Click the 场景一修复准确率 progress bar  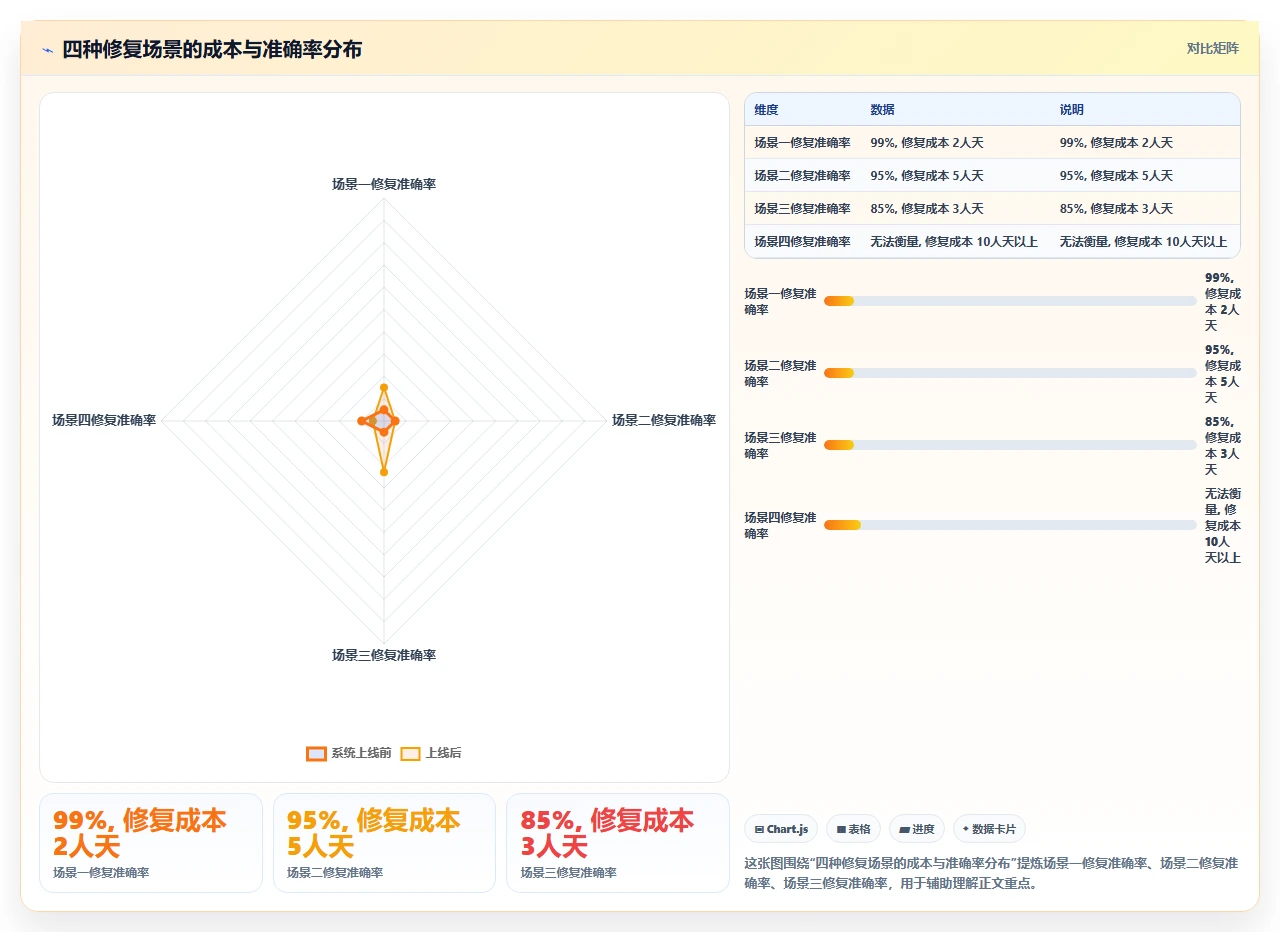[1010, 301]
